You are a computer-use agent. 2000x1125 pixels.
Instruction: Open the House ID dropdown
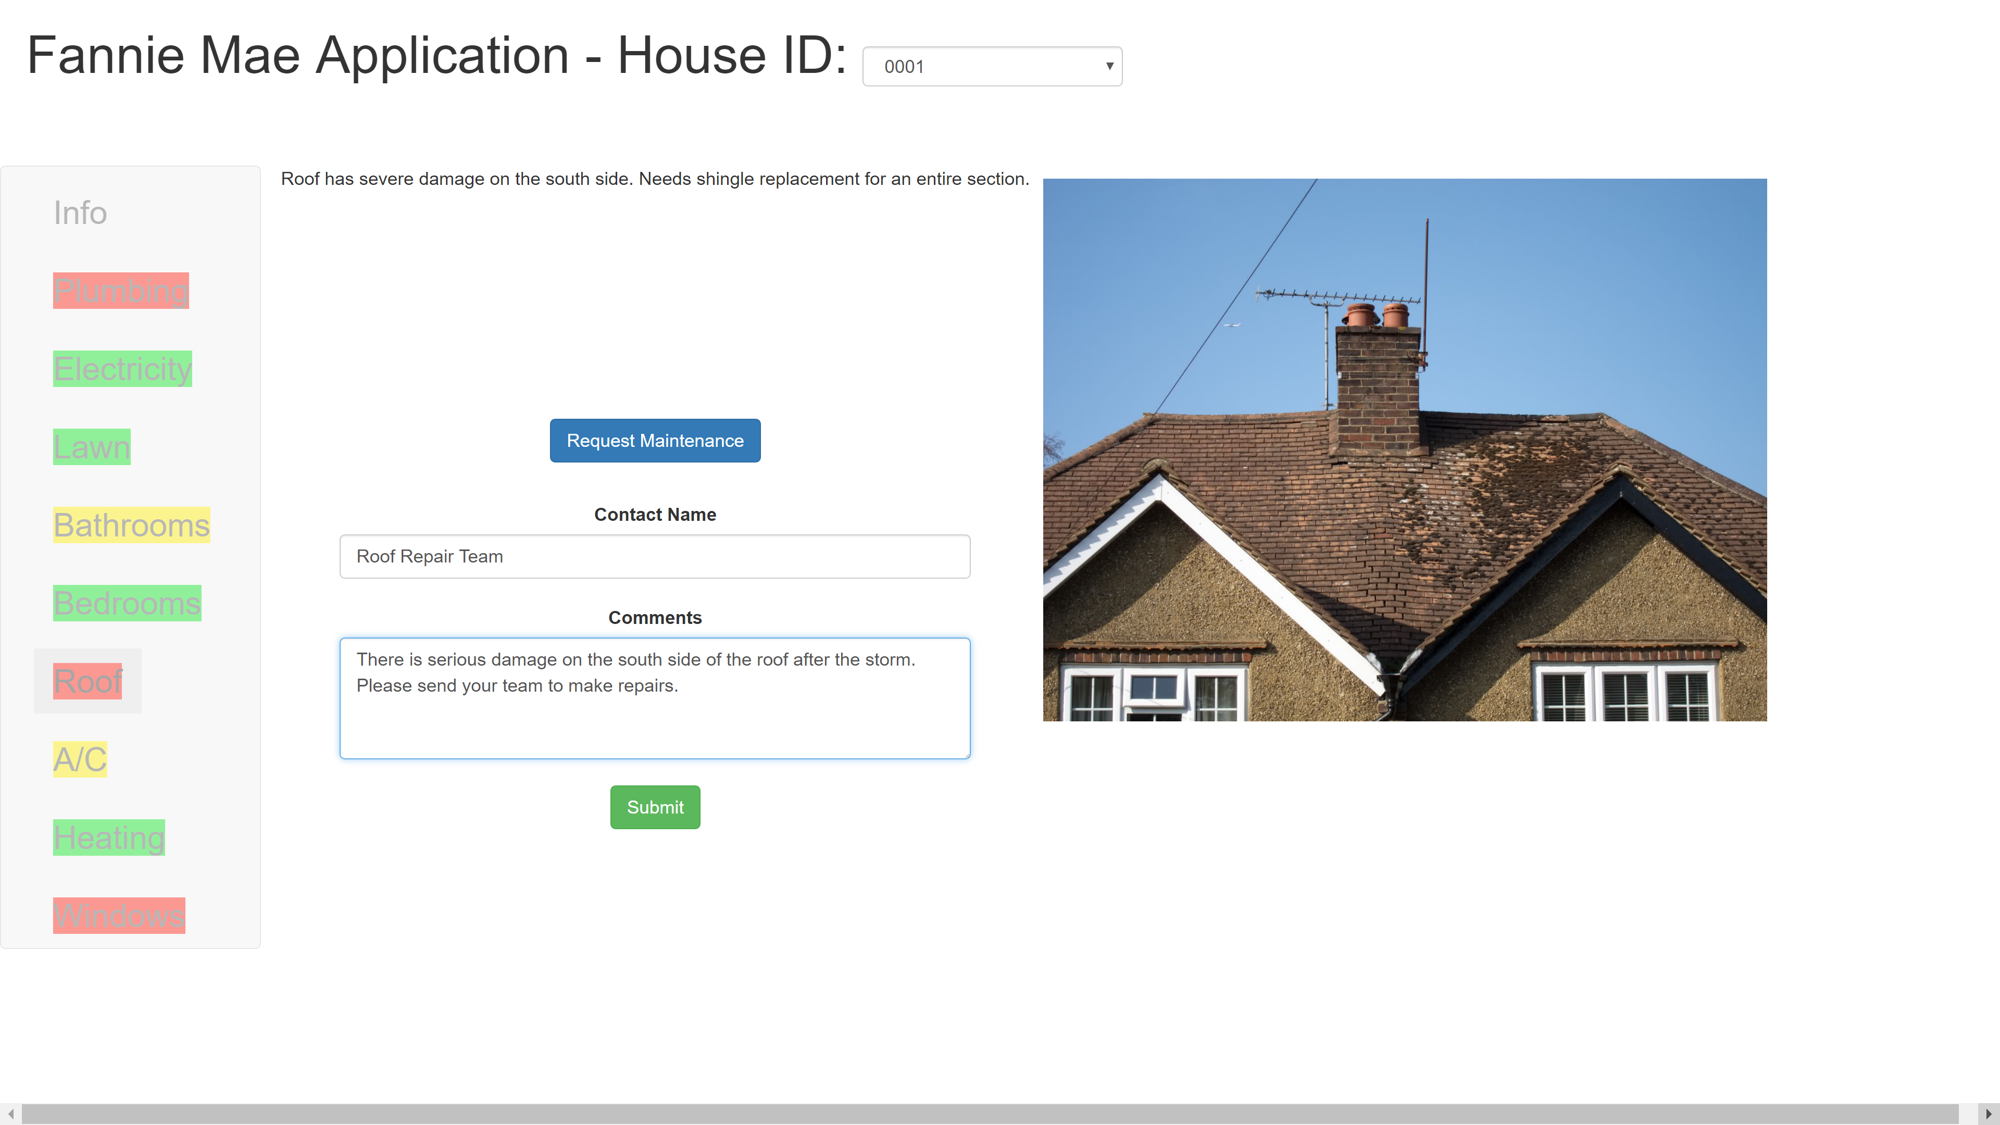click(x=990, y=66)
